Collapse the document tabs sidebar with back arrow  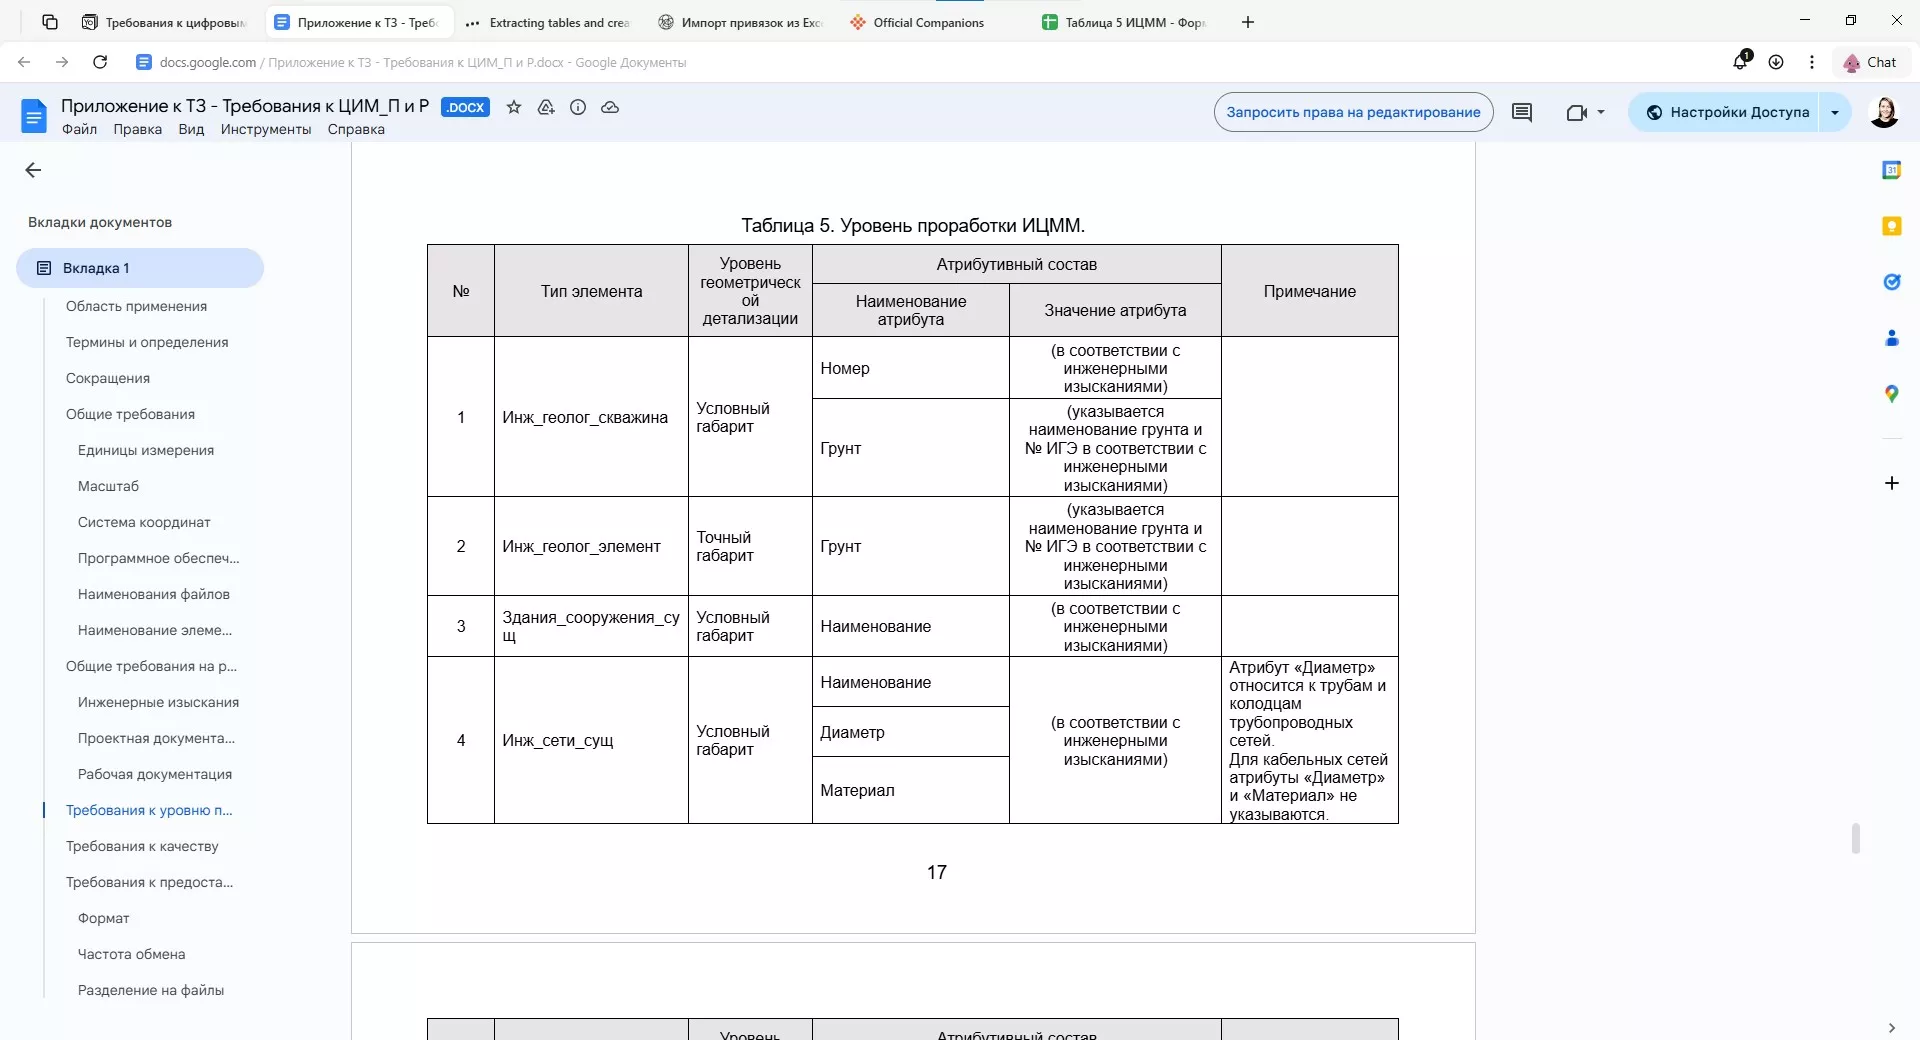pyautogui.click(x=33, y=170)
